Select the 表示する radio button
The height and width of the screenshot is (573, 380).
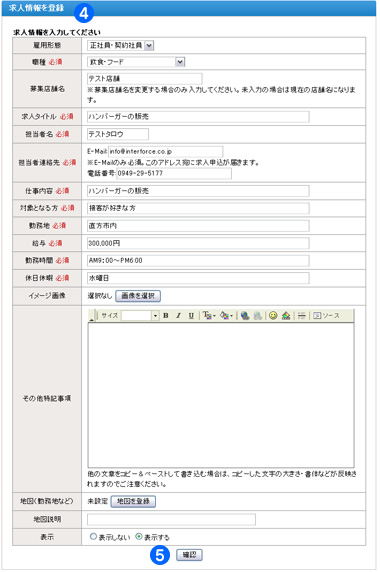click(138, 536)
